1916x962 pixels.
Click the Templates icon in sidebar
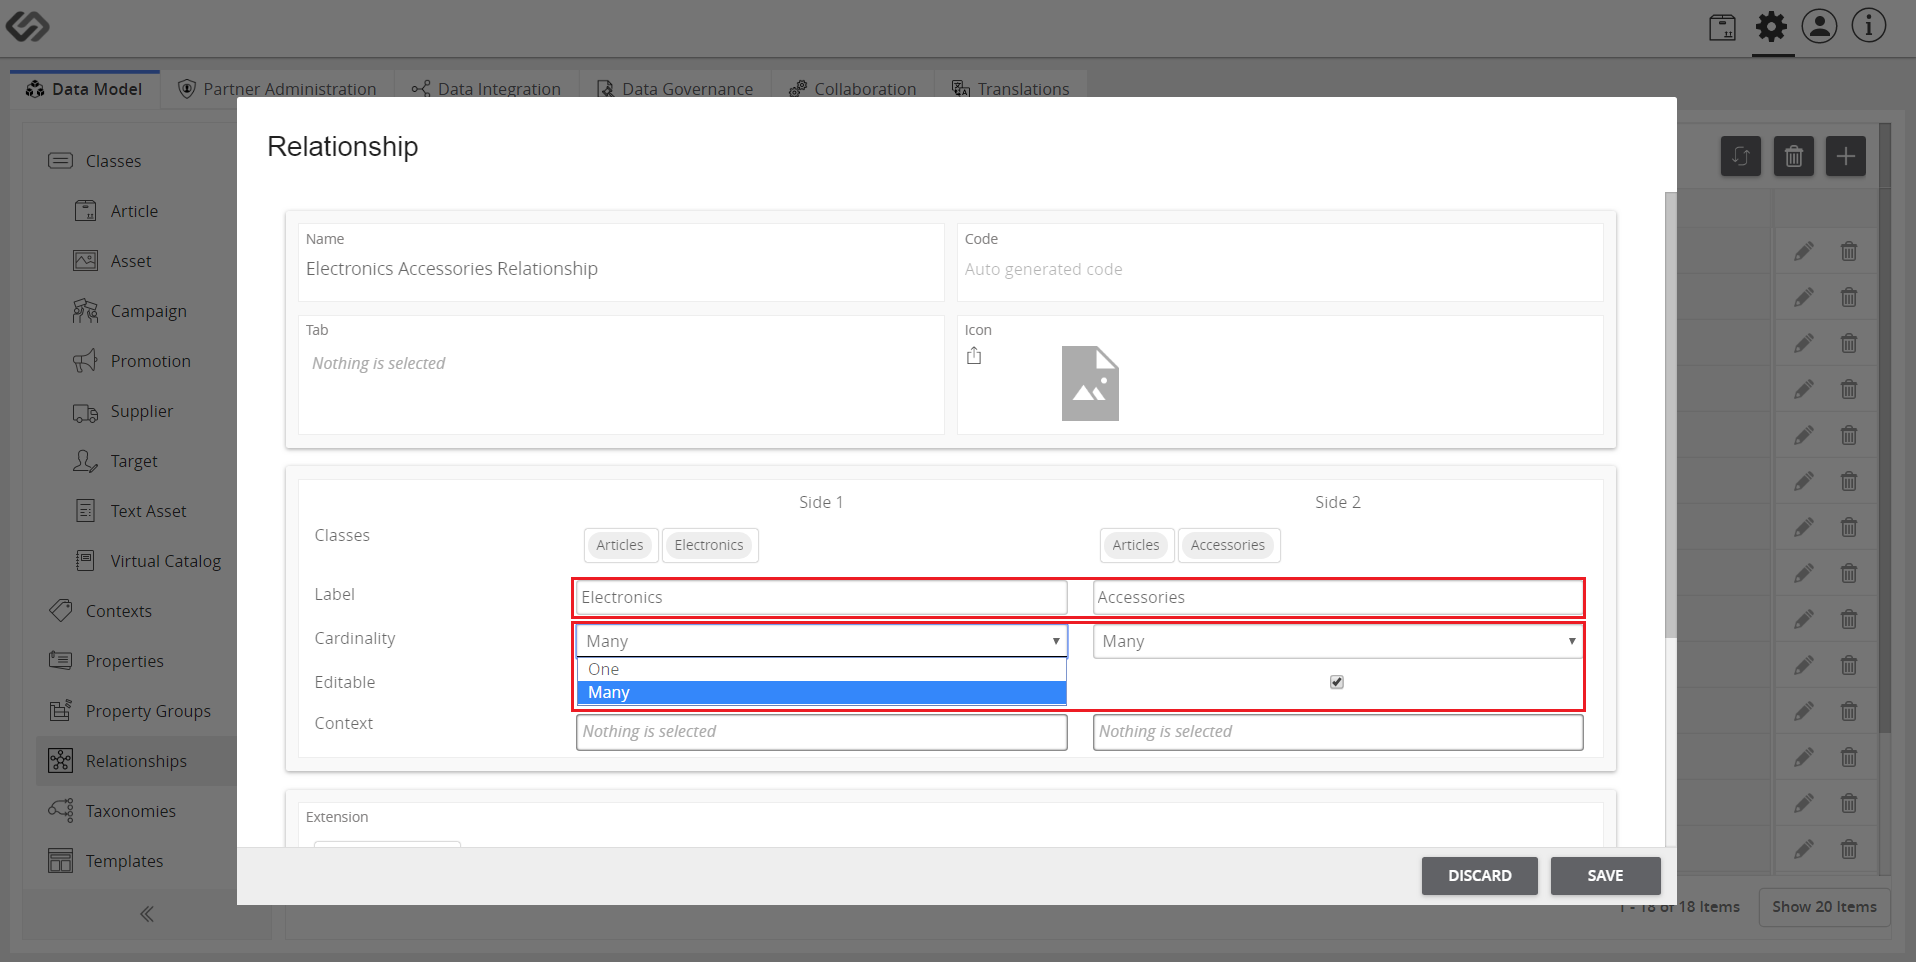(x=61, y=860)
